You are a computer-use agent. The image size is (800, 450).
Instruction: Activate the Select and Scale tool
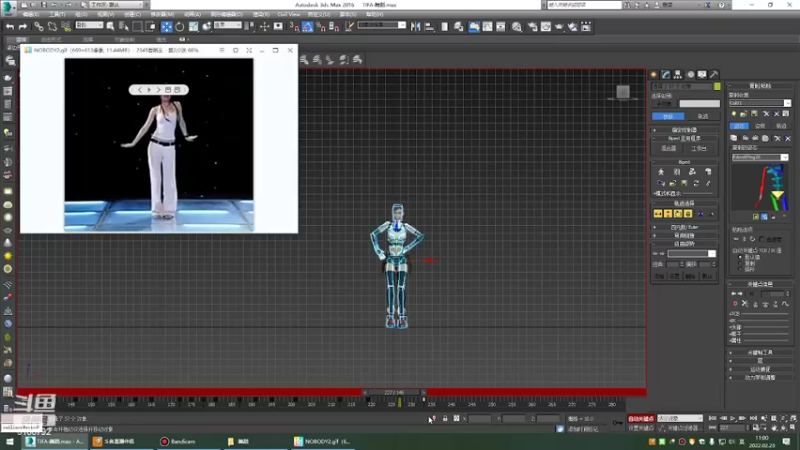click(193, 27)
